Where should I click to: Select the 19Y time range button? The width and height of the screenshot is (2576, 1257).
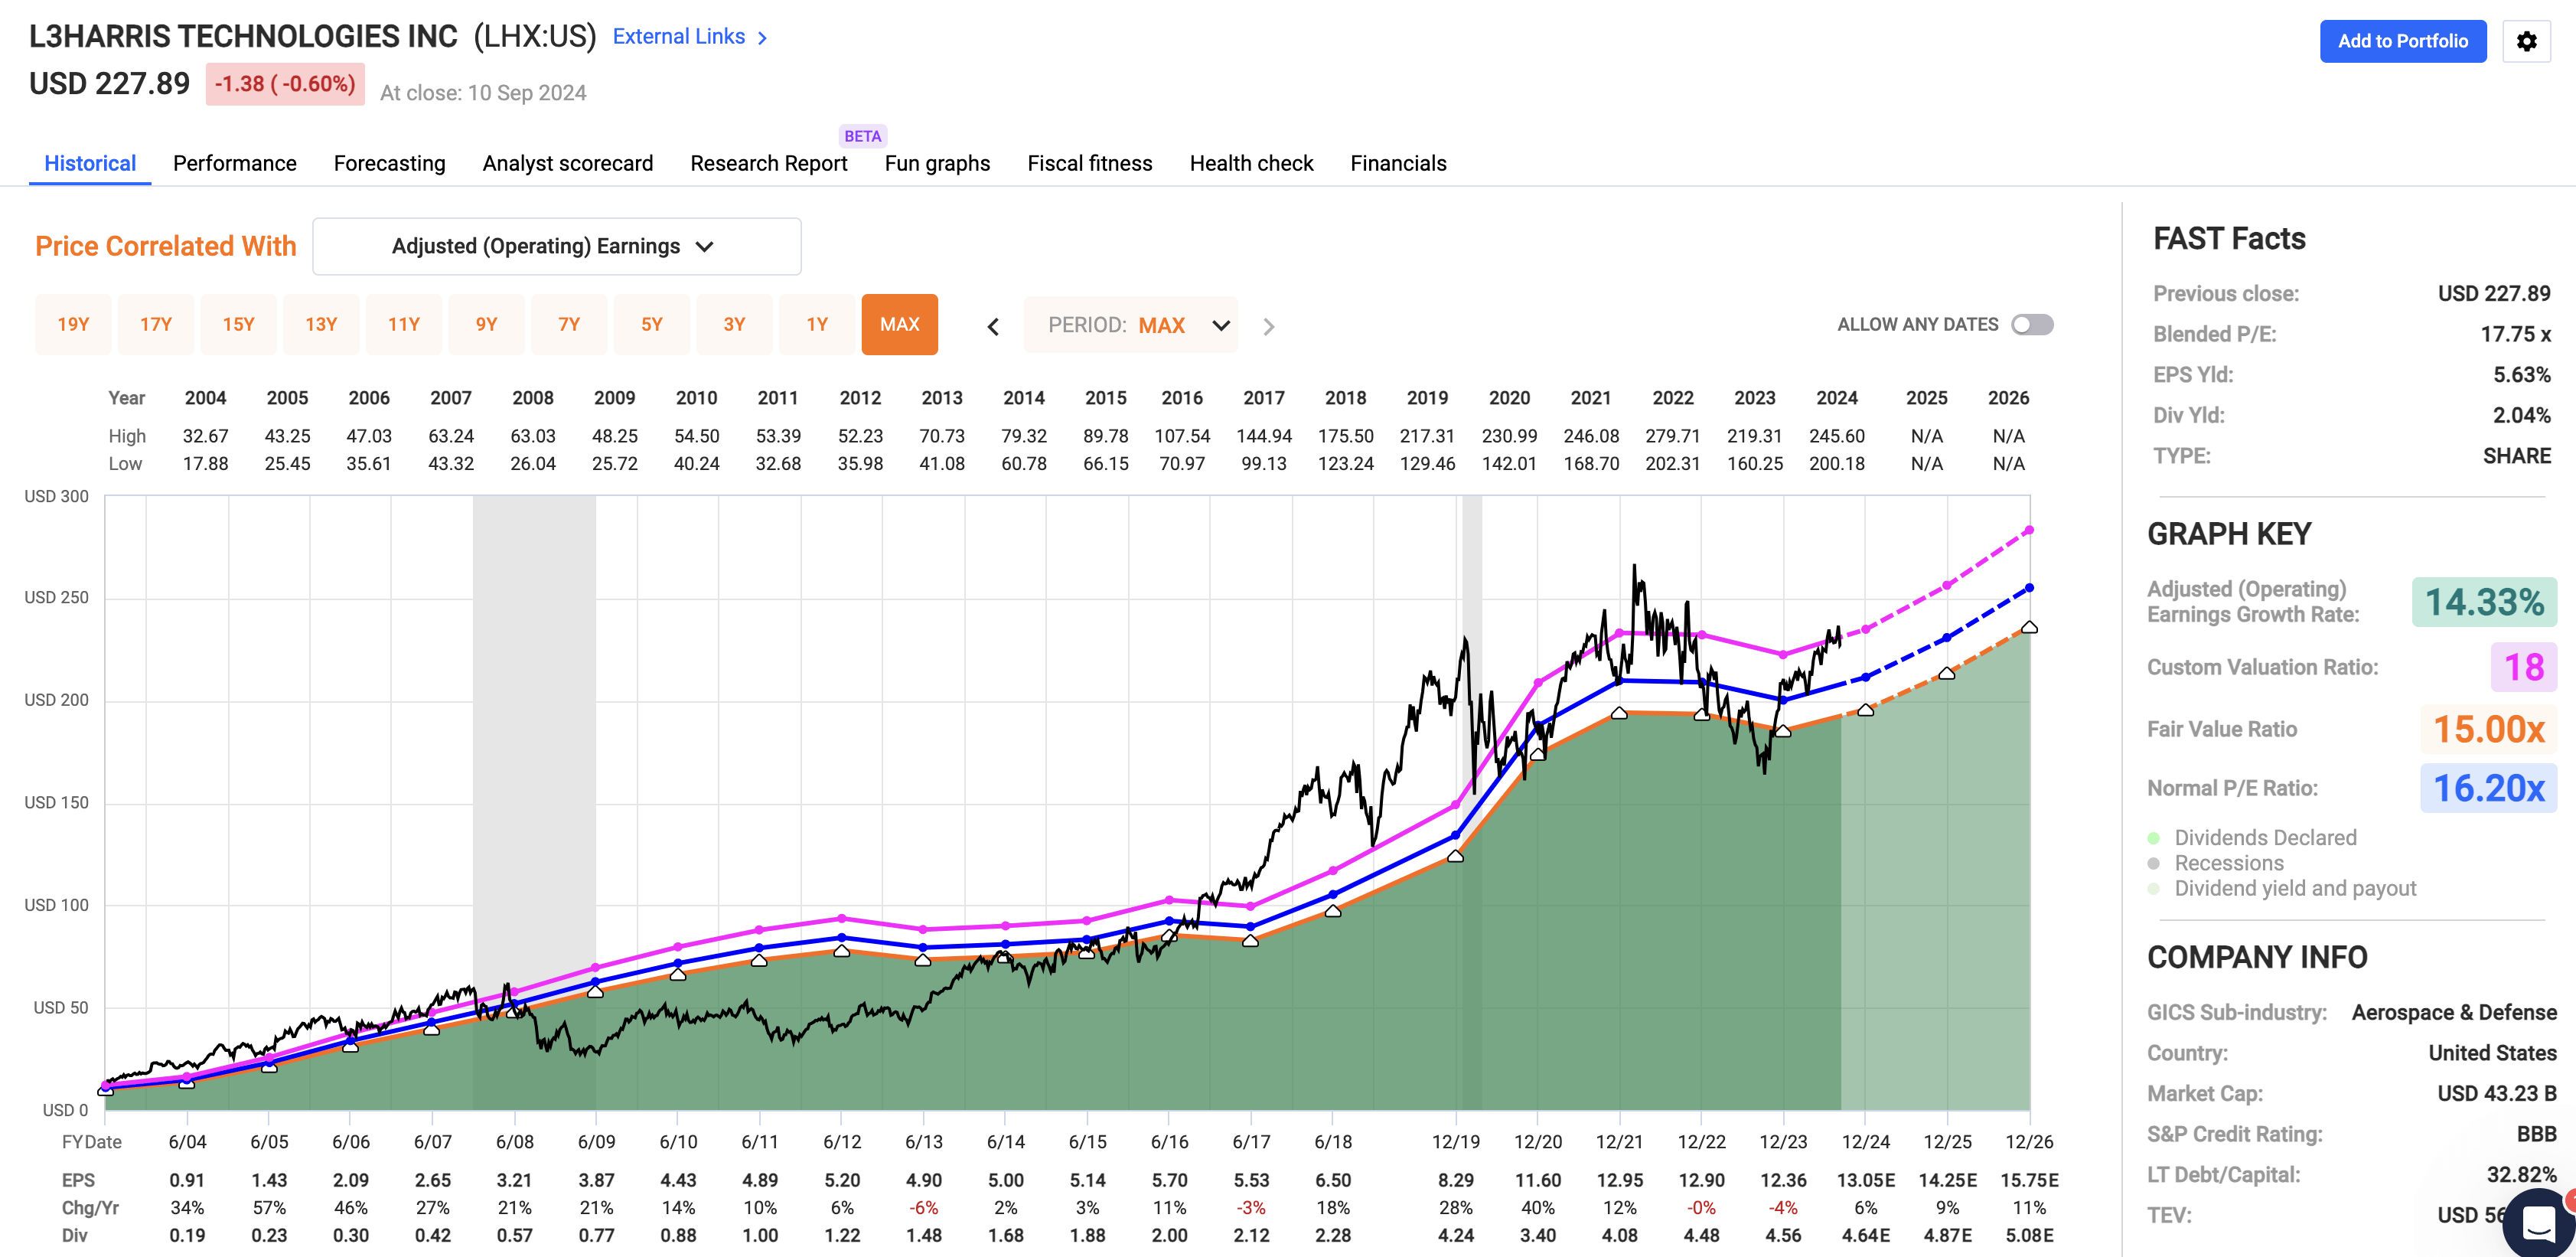click(x=73, y=324)
